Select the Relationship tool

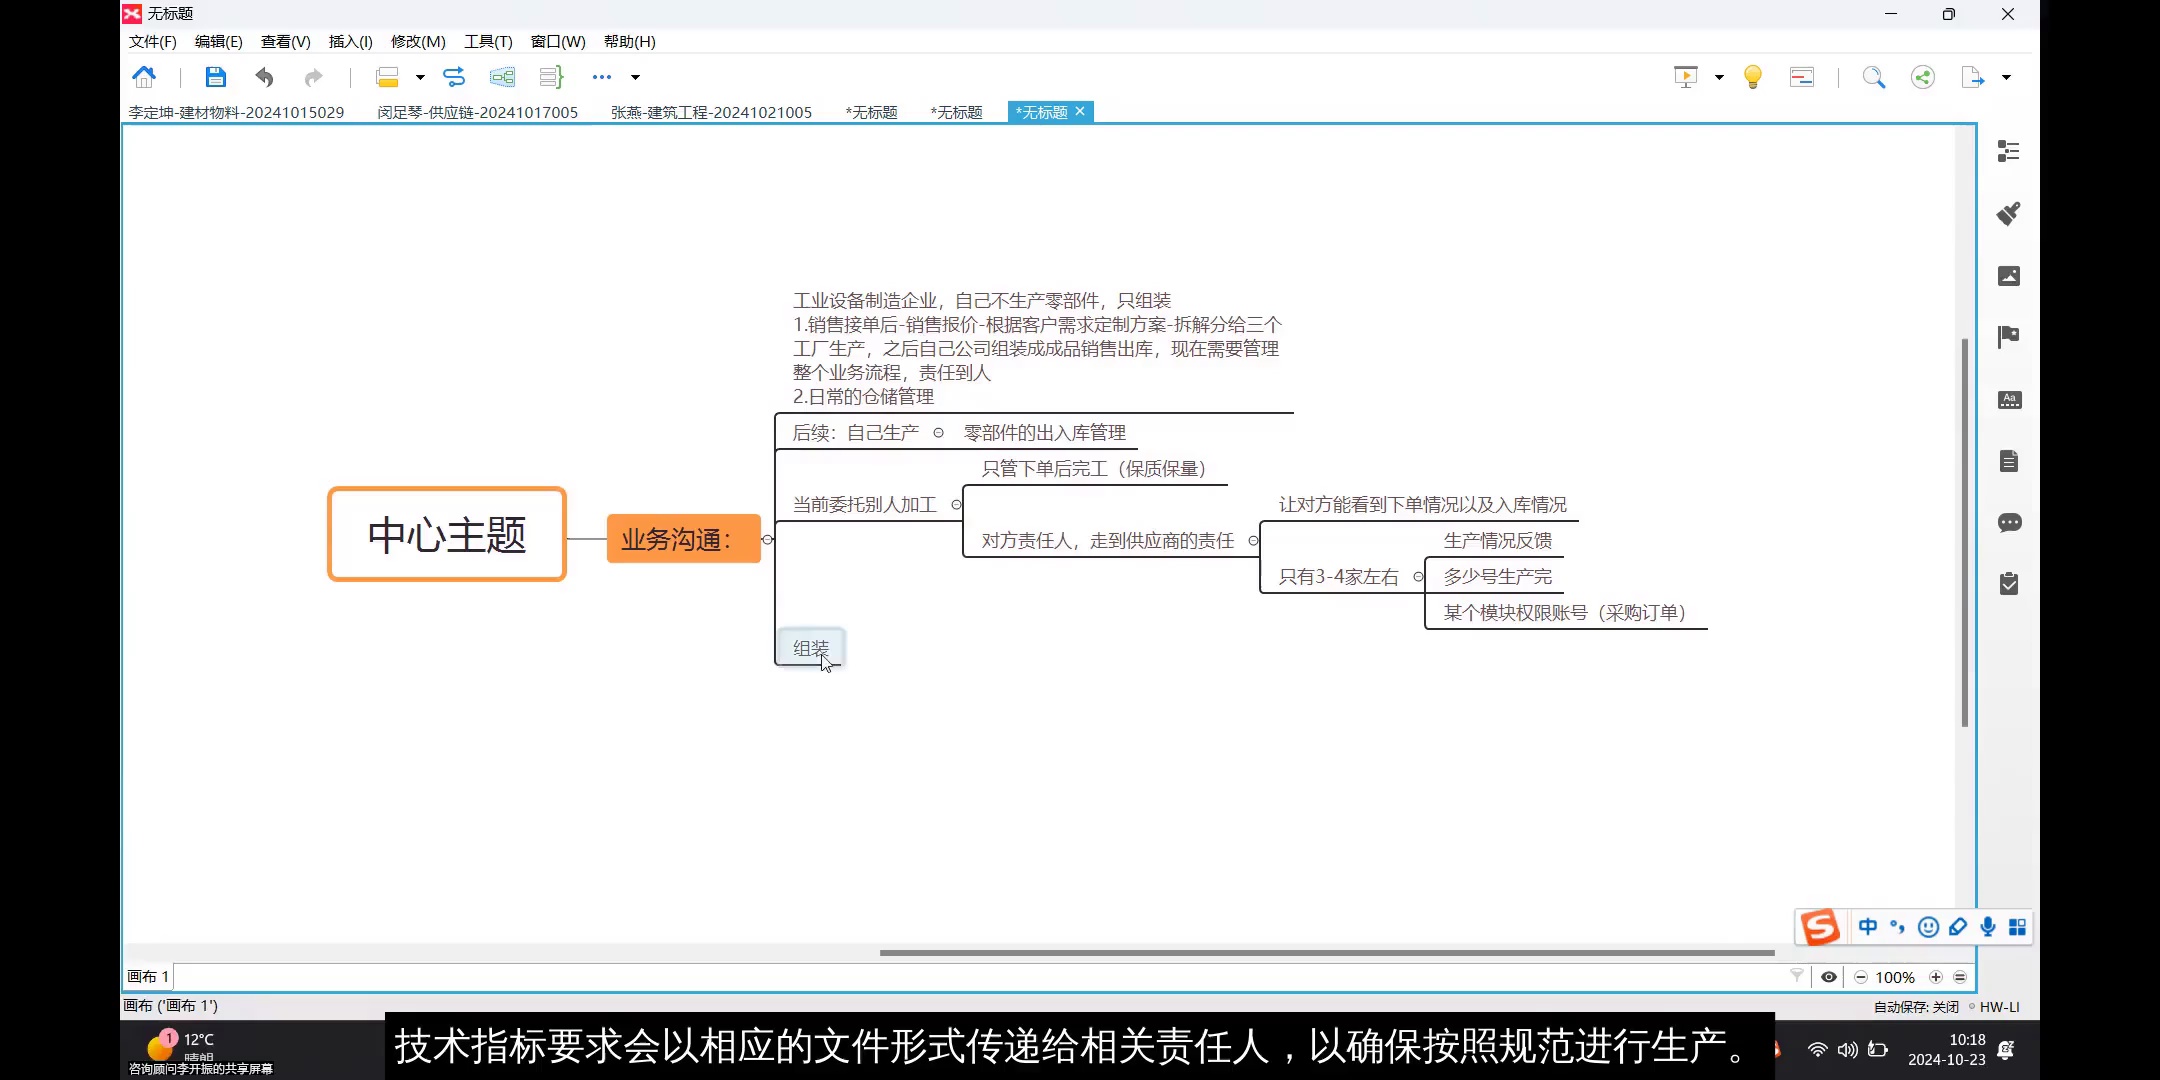(x=454, y=76)
